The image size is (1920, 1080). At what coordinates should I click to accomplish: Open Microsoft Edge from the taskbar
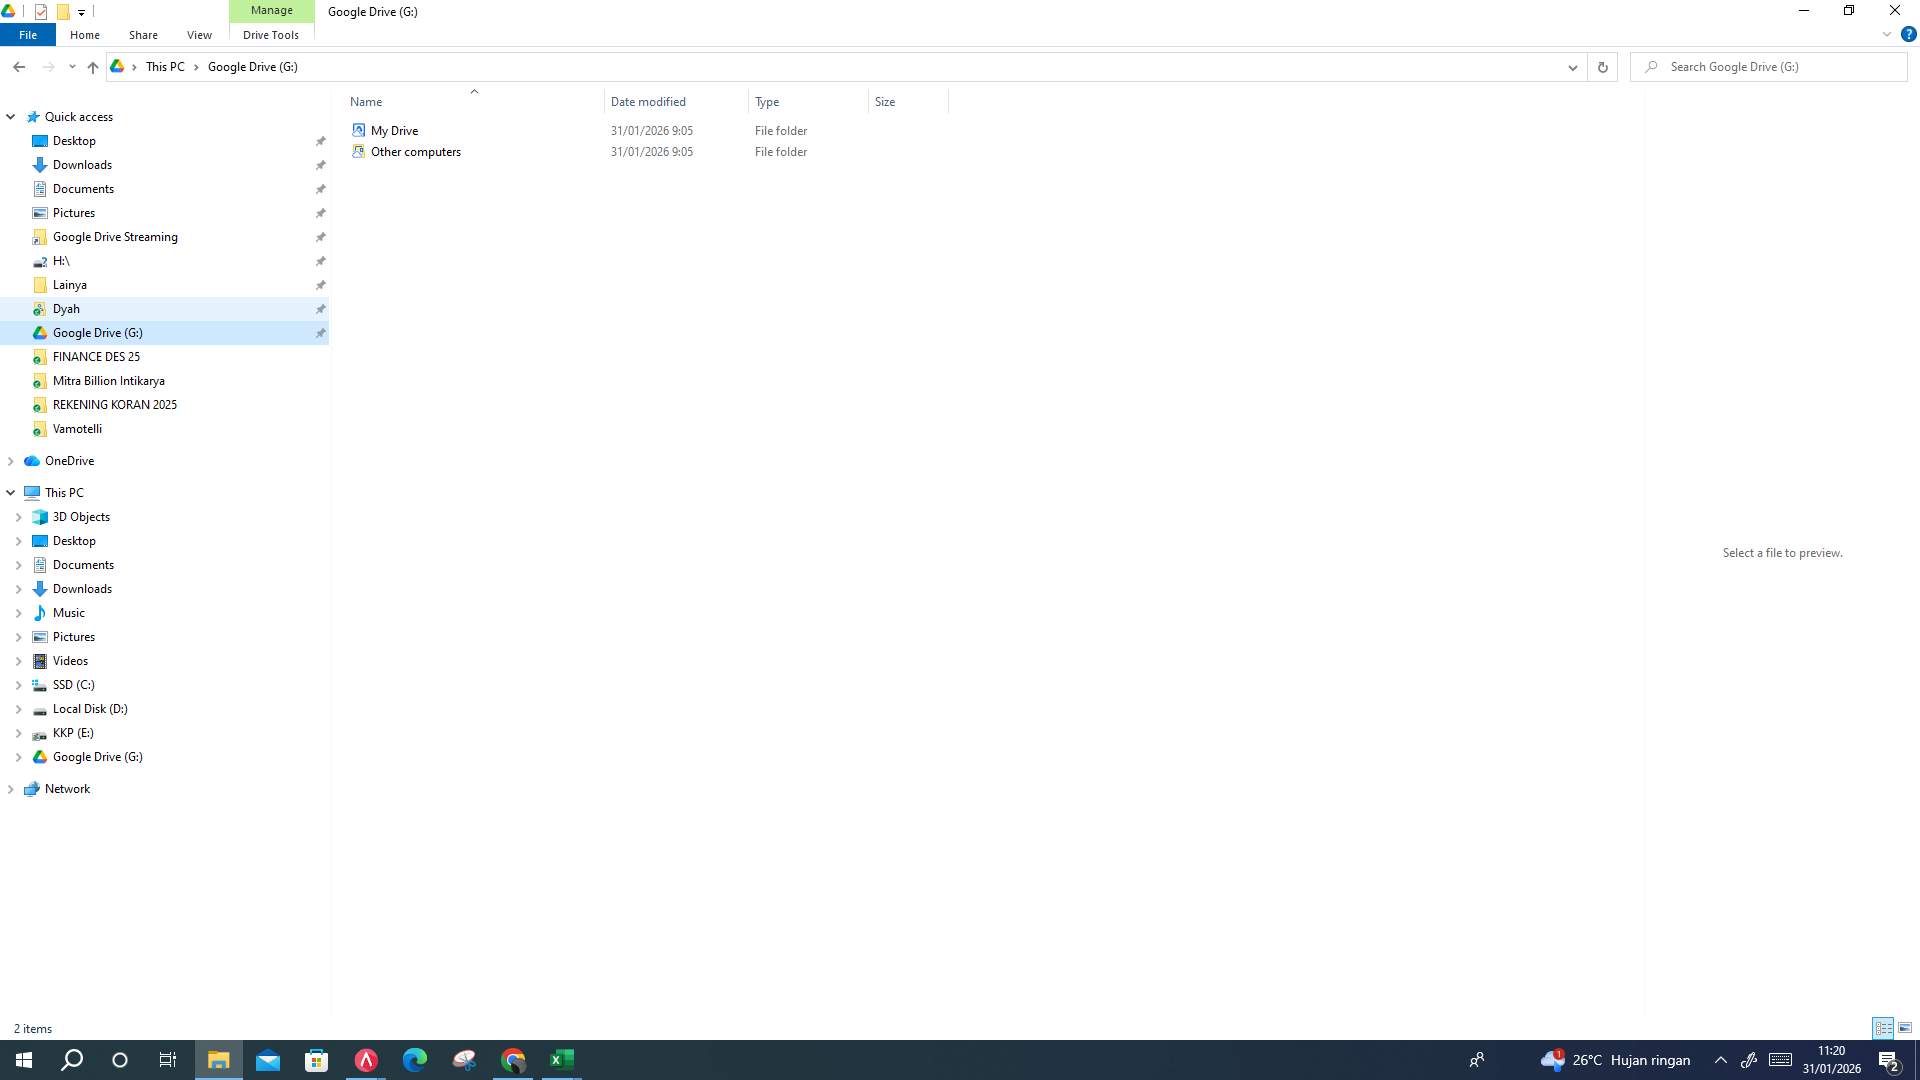(414, 1059)
